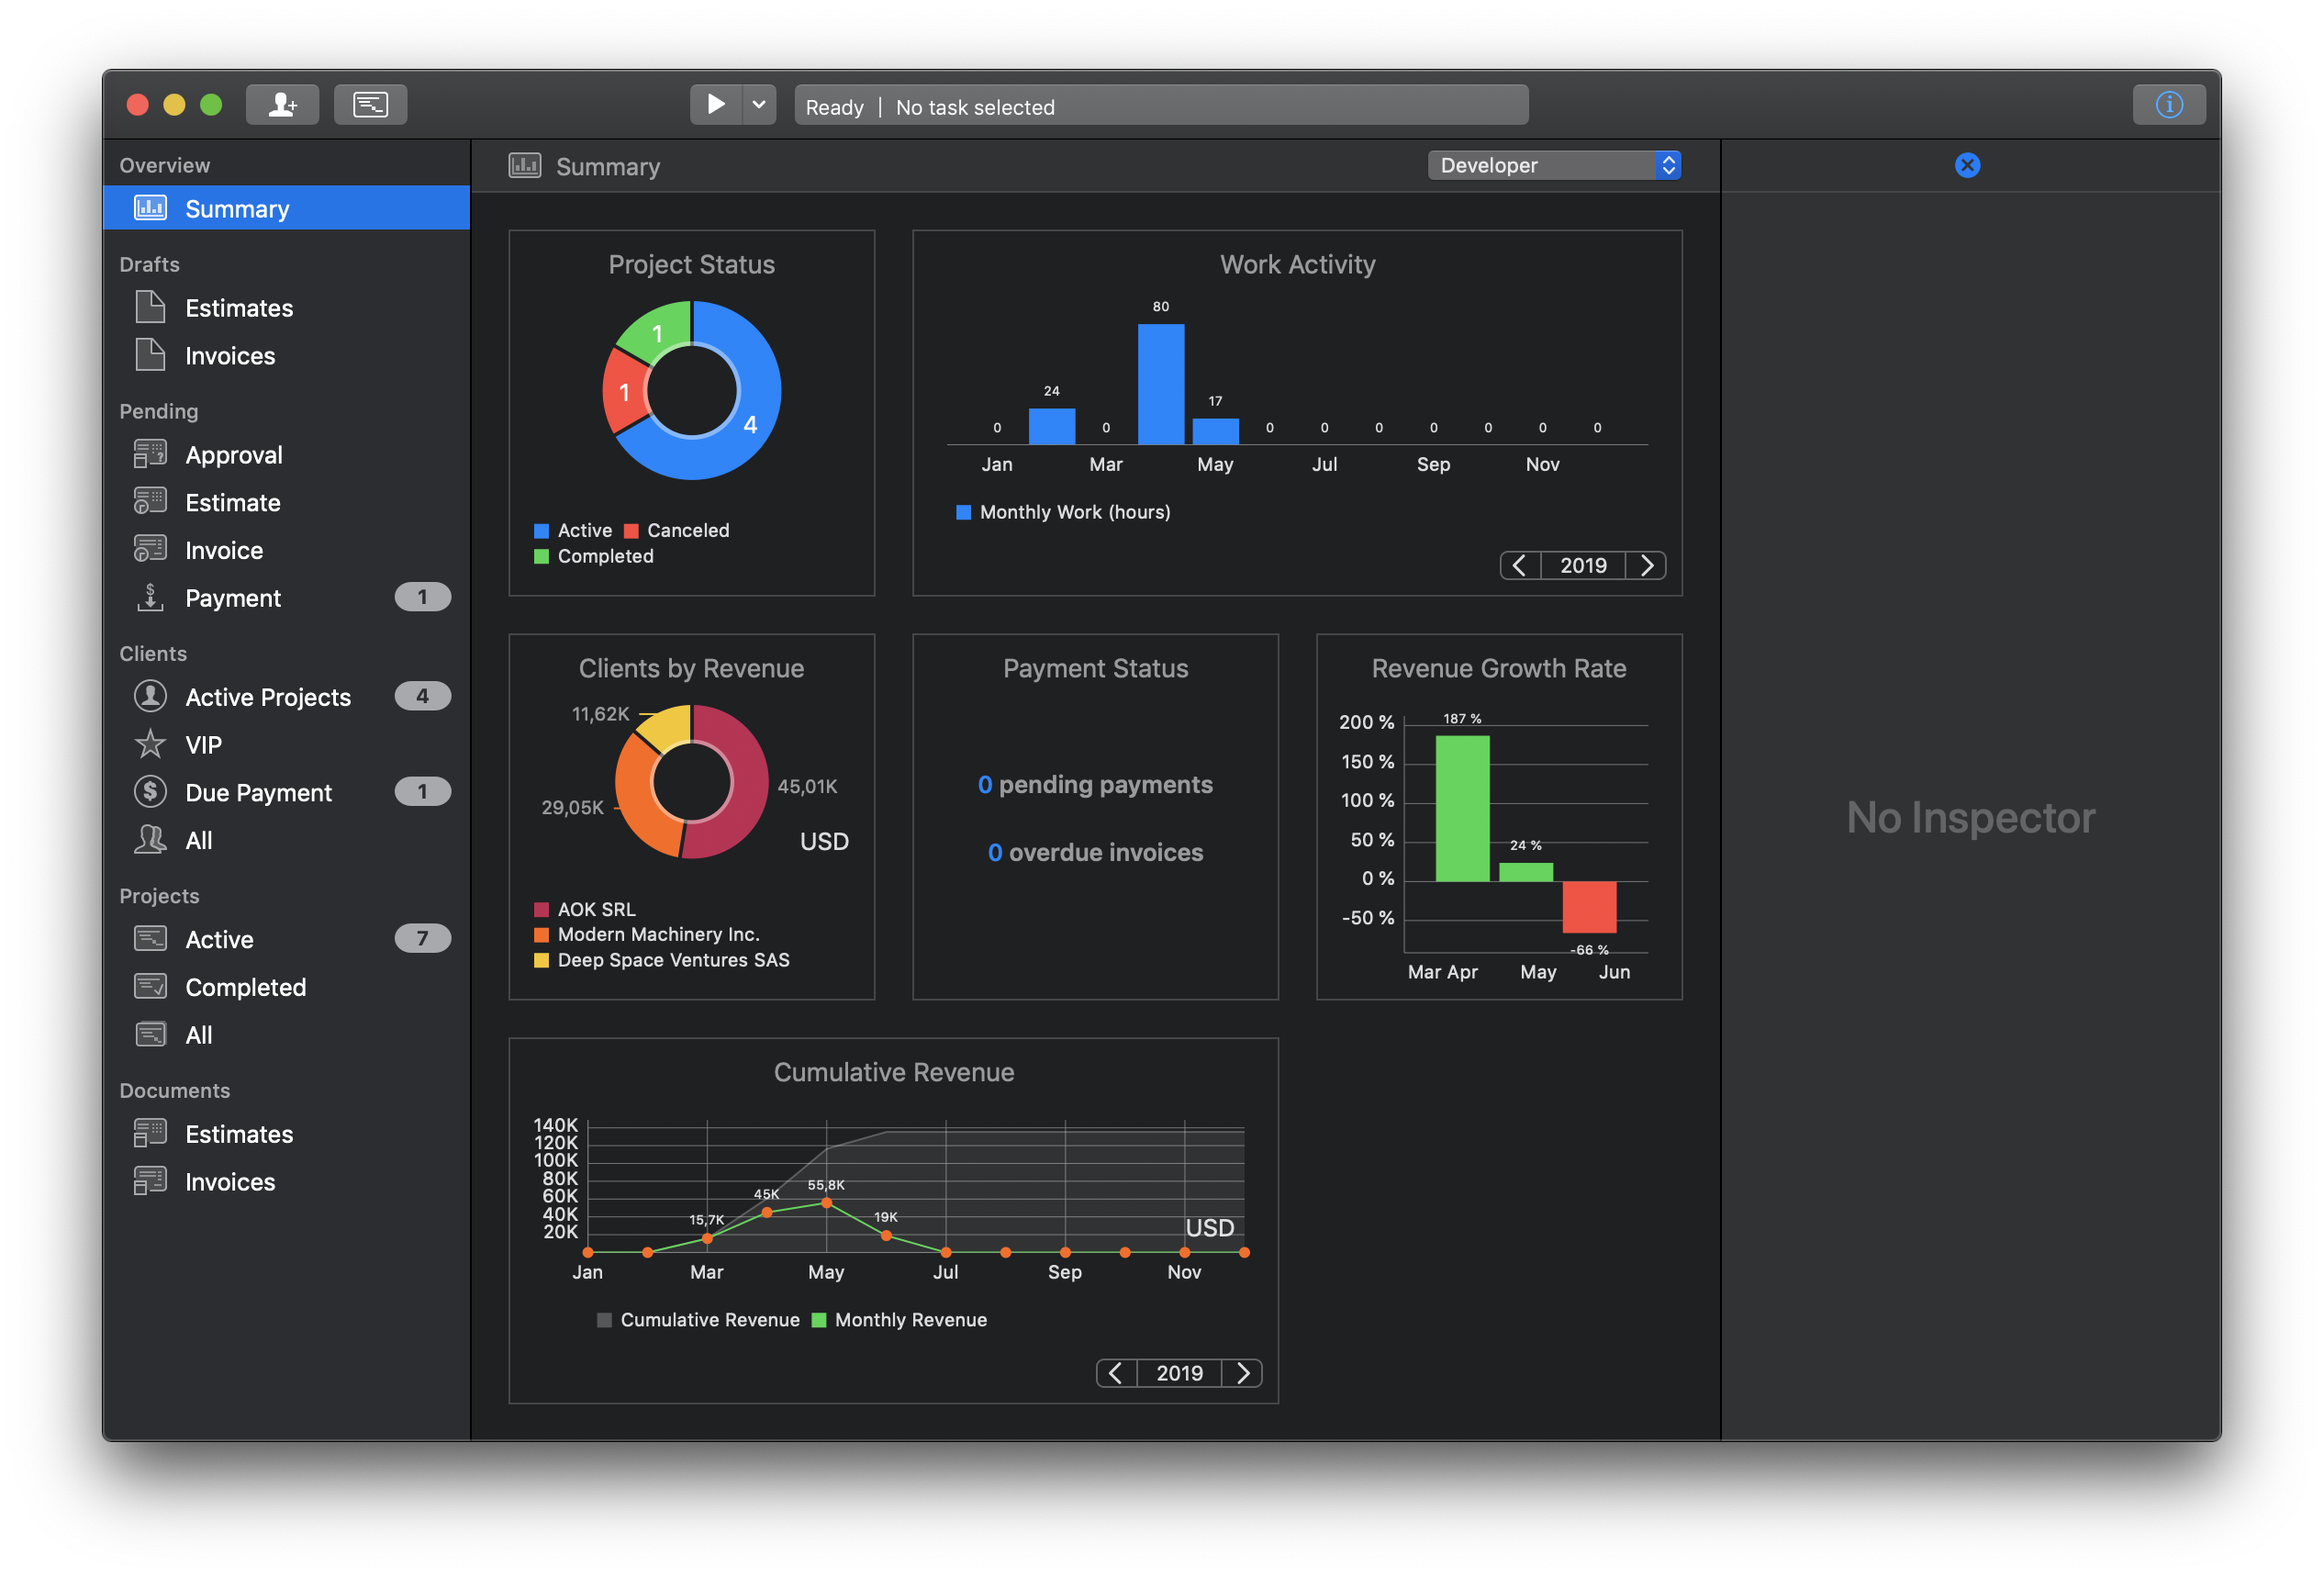The height and width of the screenshot is (1577, 2324).
Task: Open Draft Estimates in sidebar
Action: tap(238, 308)
